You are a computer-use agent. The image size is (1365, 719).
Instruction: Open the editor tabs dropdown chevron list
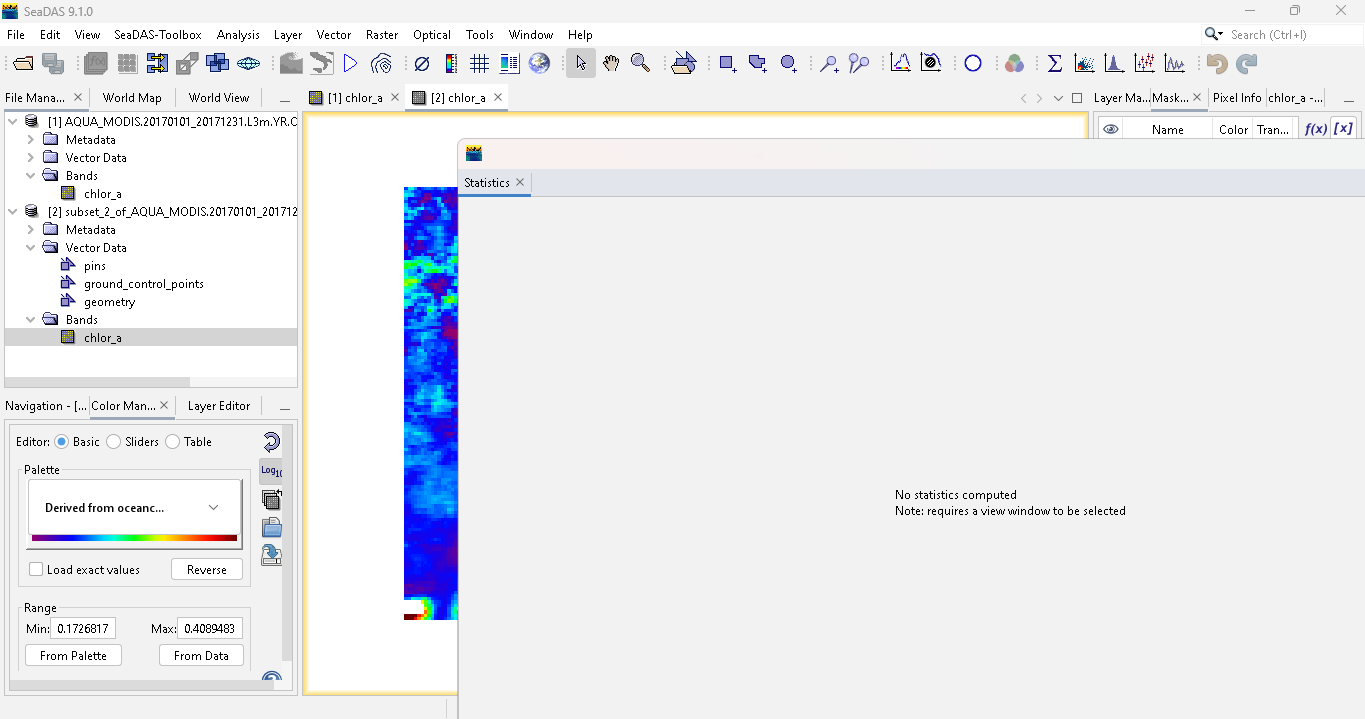[x=1058, y=98]
